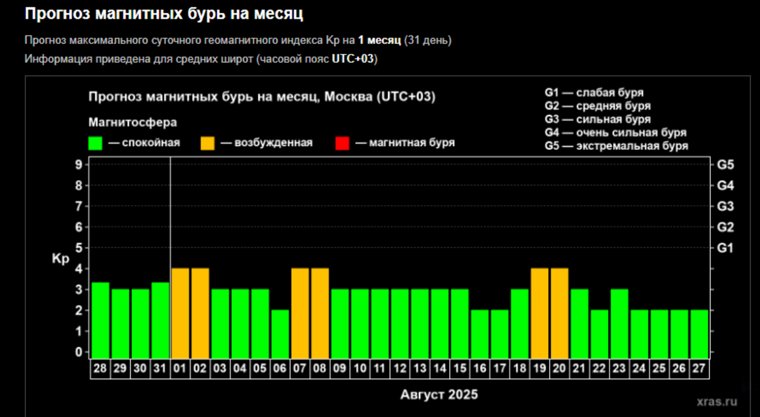Click the 'Август 2025' month label
The image size is (760, 417).
[439, 395]
